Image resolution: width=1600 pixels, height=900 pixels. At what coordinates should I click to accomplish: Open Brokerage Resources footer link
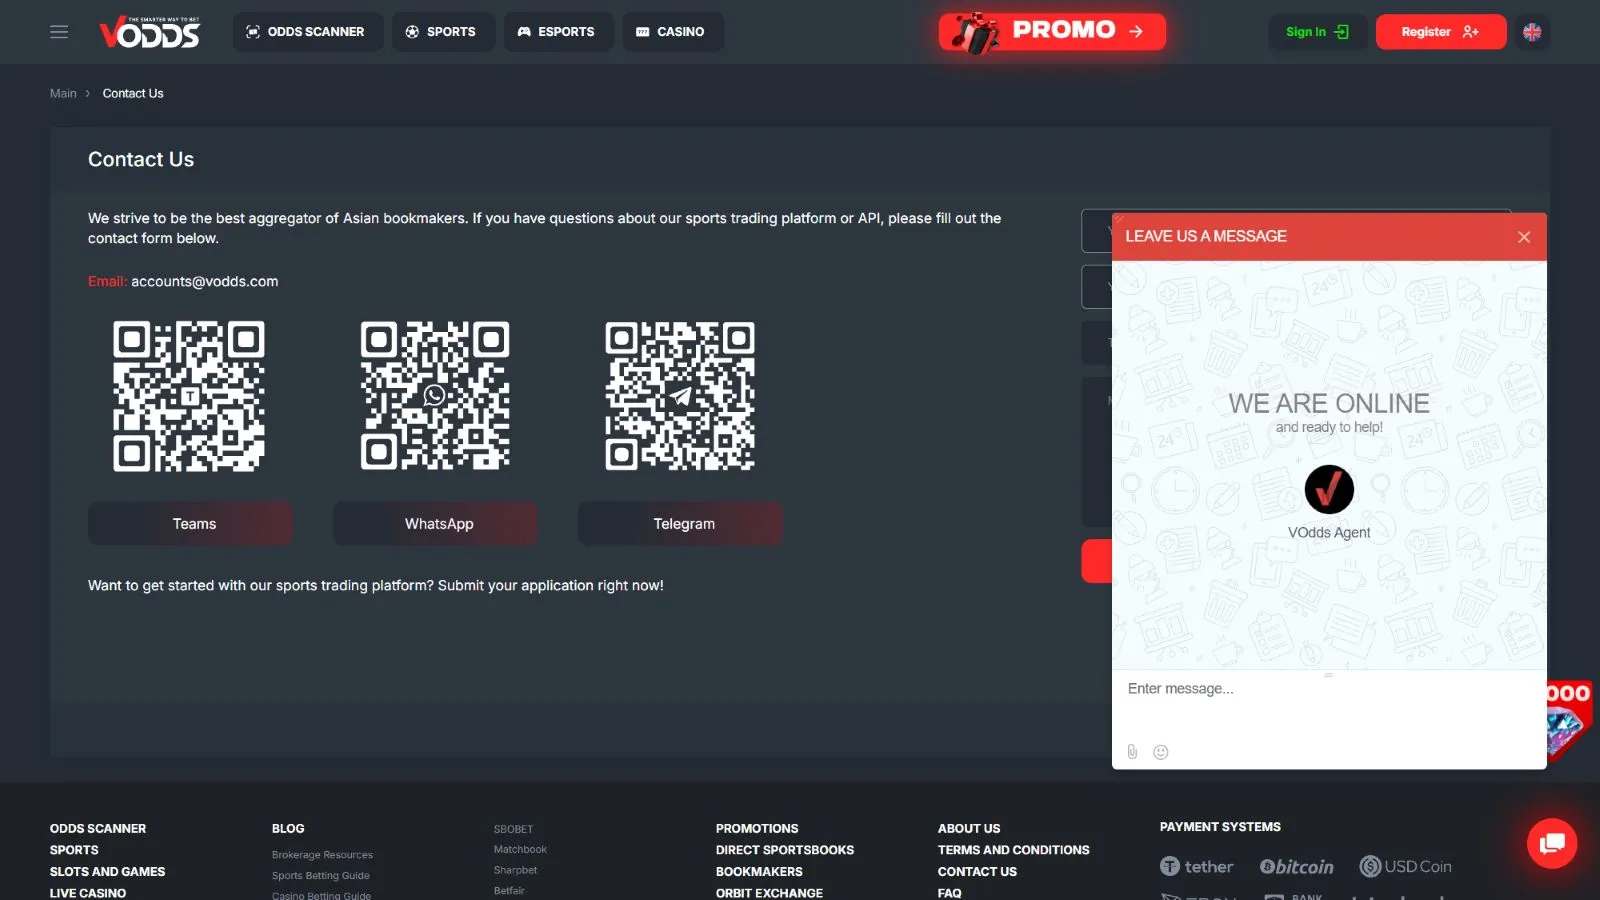[322, 855]
